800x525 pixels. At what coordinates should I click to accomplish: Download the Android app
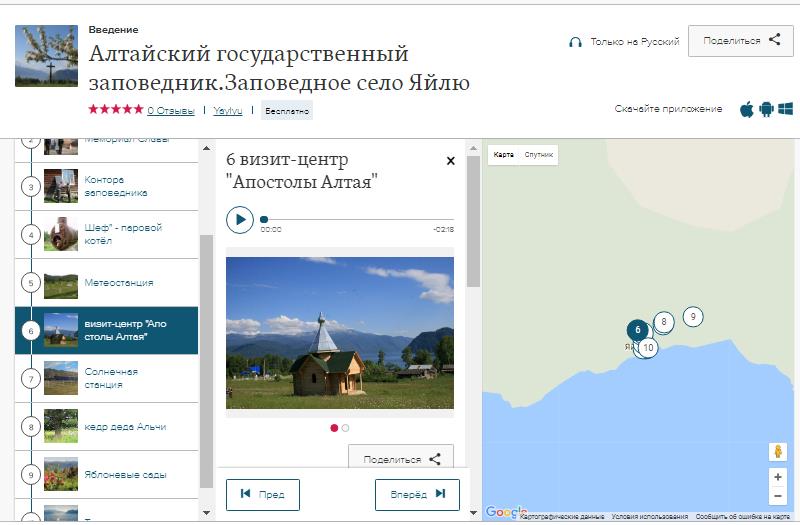coord(766,109)
